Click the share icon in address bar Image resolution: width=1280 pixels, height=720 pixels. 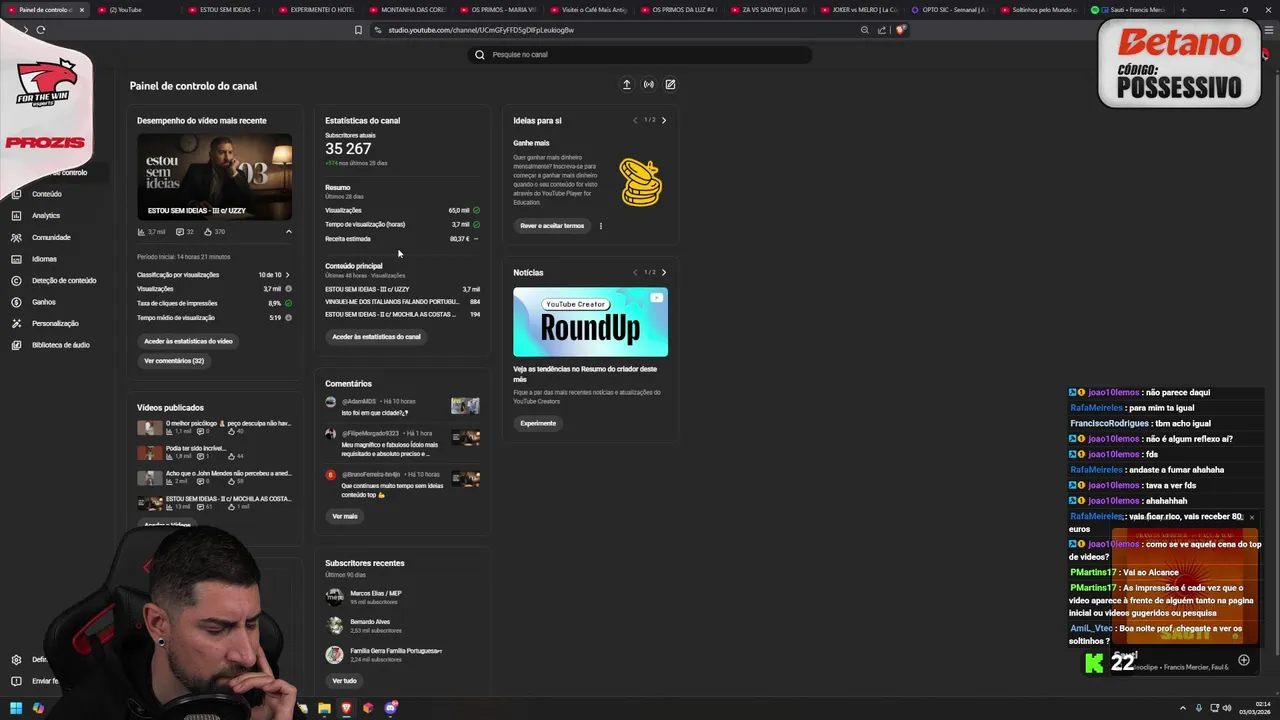pos(882,30)
